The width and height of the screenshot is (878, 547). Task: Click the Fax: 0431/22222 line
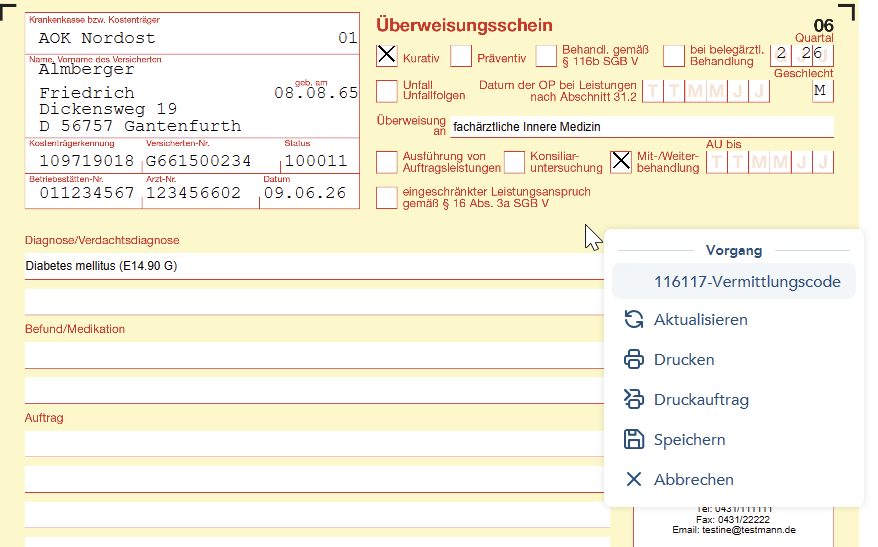734,520
